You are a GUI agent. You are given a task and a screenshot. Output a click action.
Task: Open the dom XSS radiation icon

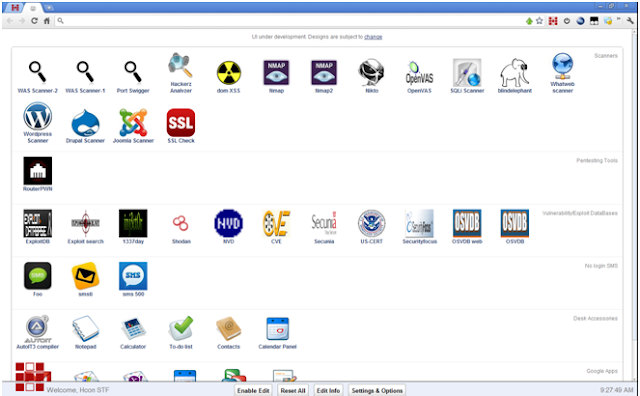(x=229, y=73)
